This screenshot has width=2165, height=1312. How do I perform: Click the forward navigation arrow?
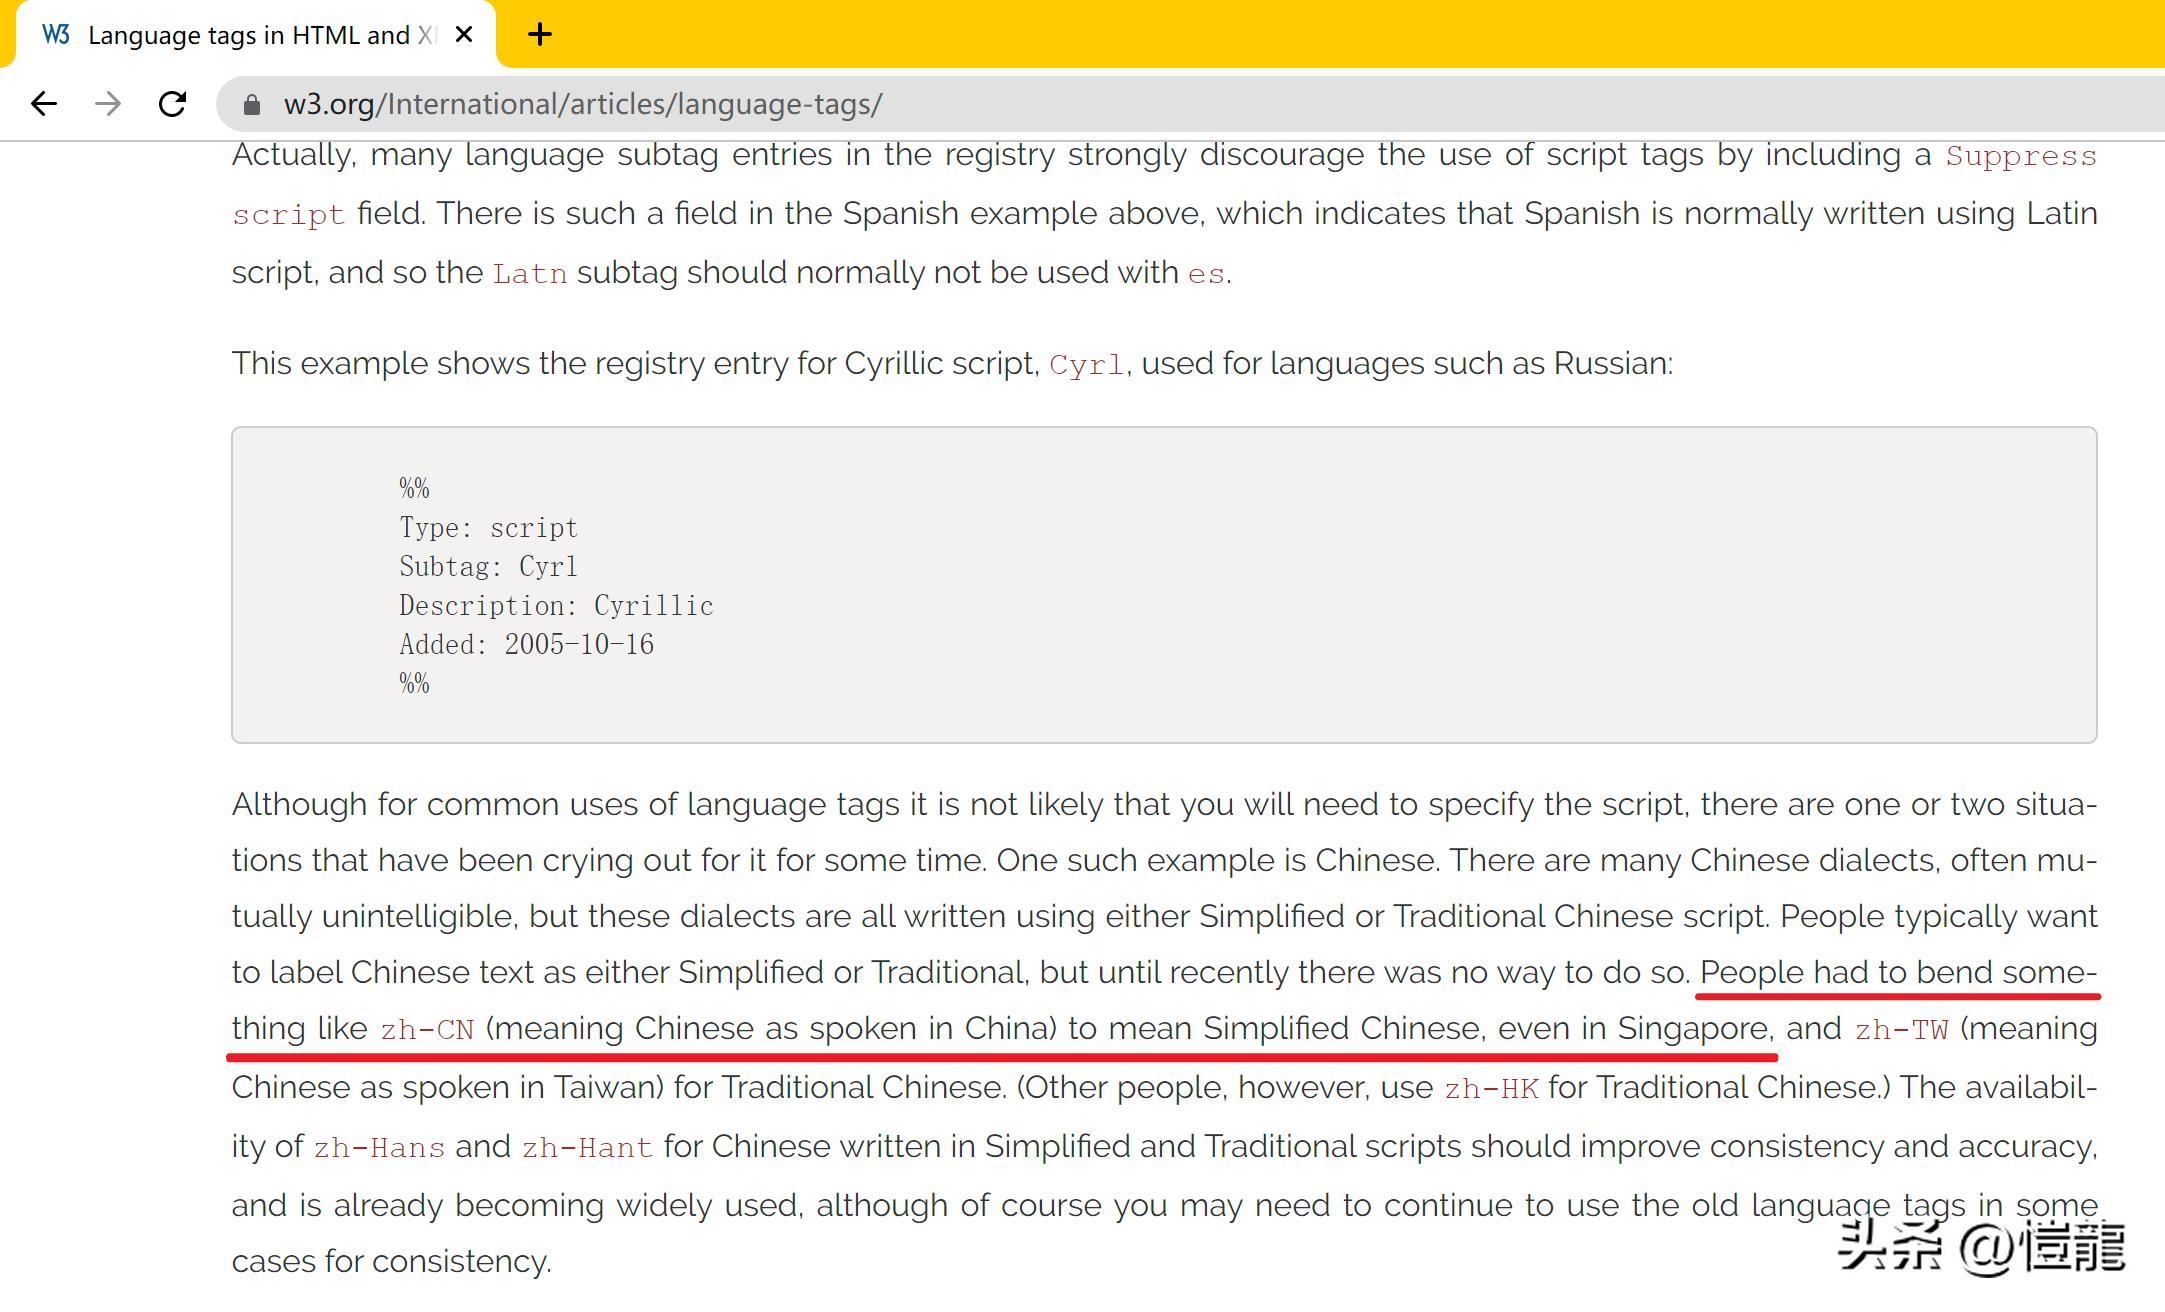click(107, 104)
